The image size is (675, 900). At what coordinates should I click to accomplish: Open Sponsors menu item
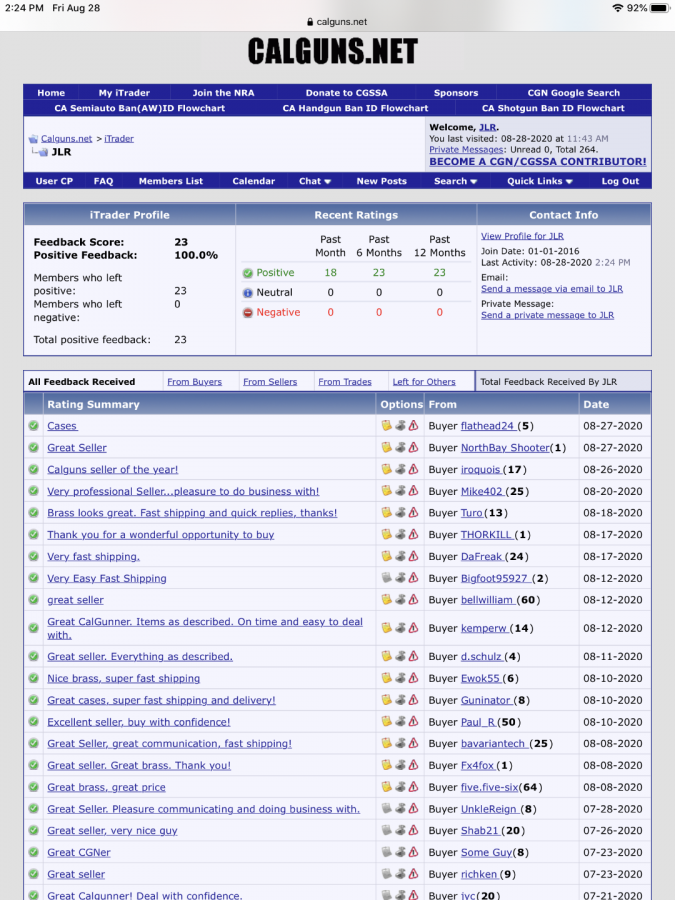click(x=456, y=92)
